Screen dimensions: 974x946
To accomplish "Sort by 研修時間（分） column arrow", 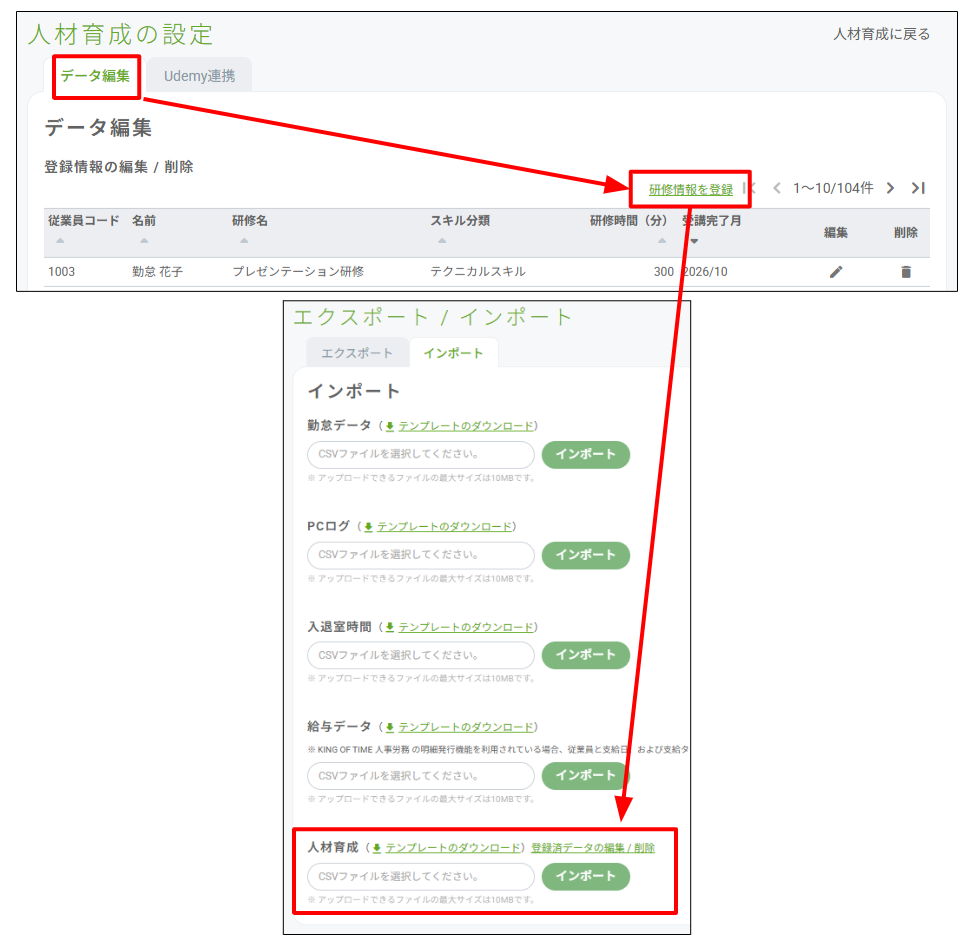I will [662, 240].
